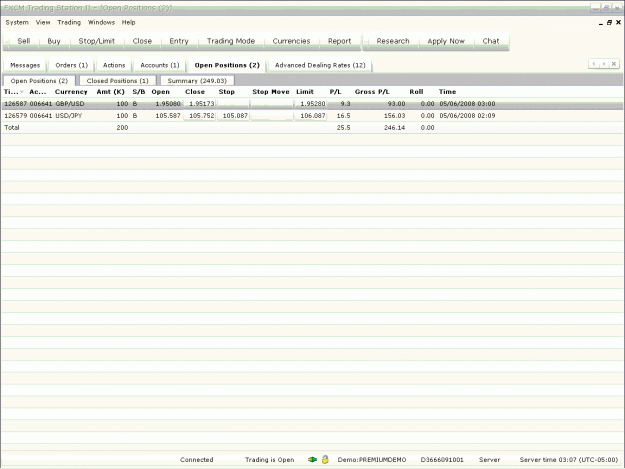Sort by the Currency column header

click(x=71, y=92)
